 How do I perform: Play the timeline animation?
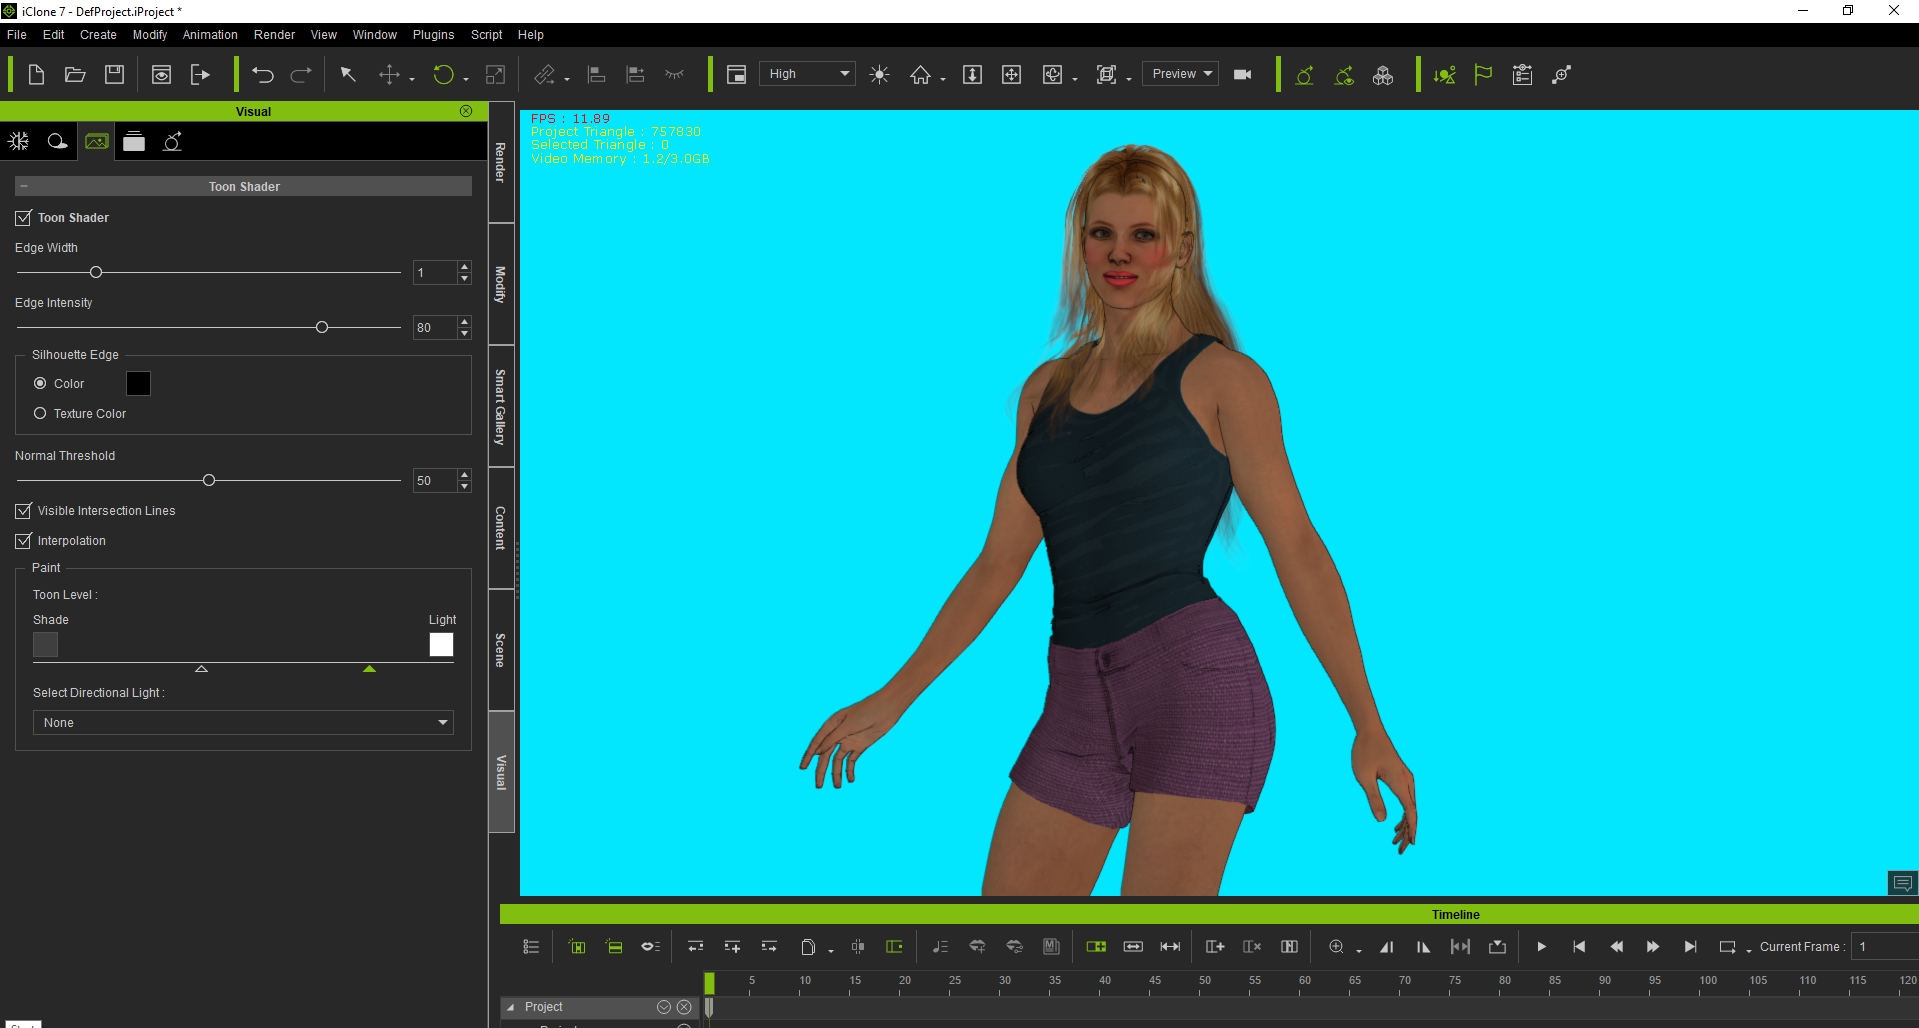(x=1541, y=947)
